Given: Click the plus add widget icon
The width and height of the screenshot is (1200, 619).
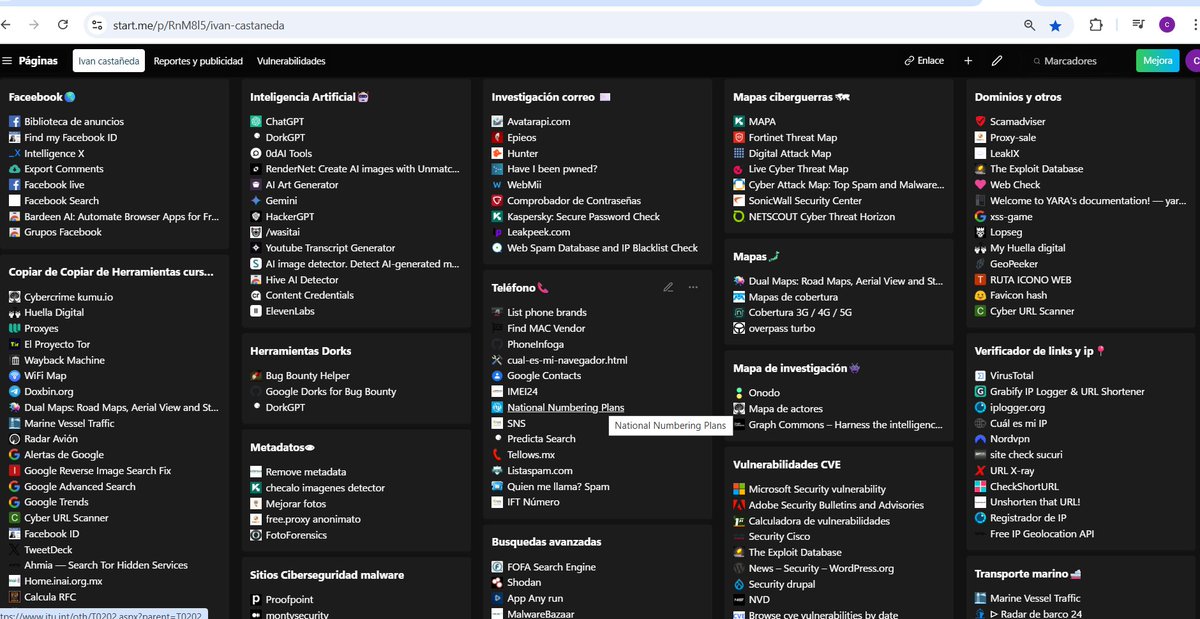Looking at the screenshot, I should click(968, 61).
